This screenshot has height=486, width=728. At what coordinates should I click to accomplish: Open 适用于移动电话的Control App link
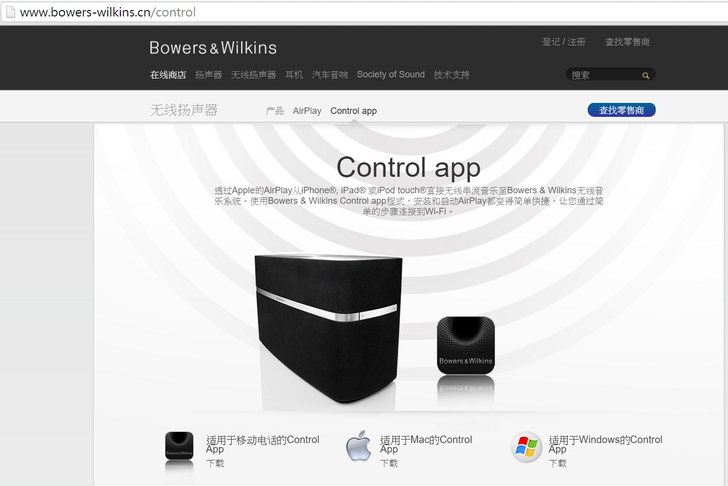[263, 444]
